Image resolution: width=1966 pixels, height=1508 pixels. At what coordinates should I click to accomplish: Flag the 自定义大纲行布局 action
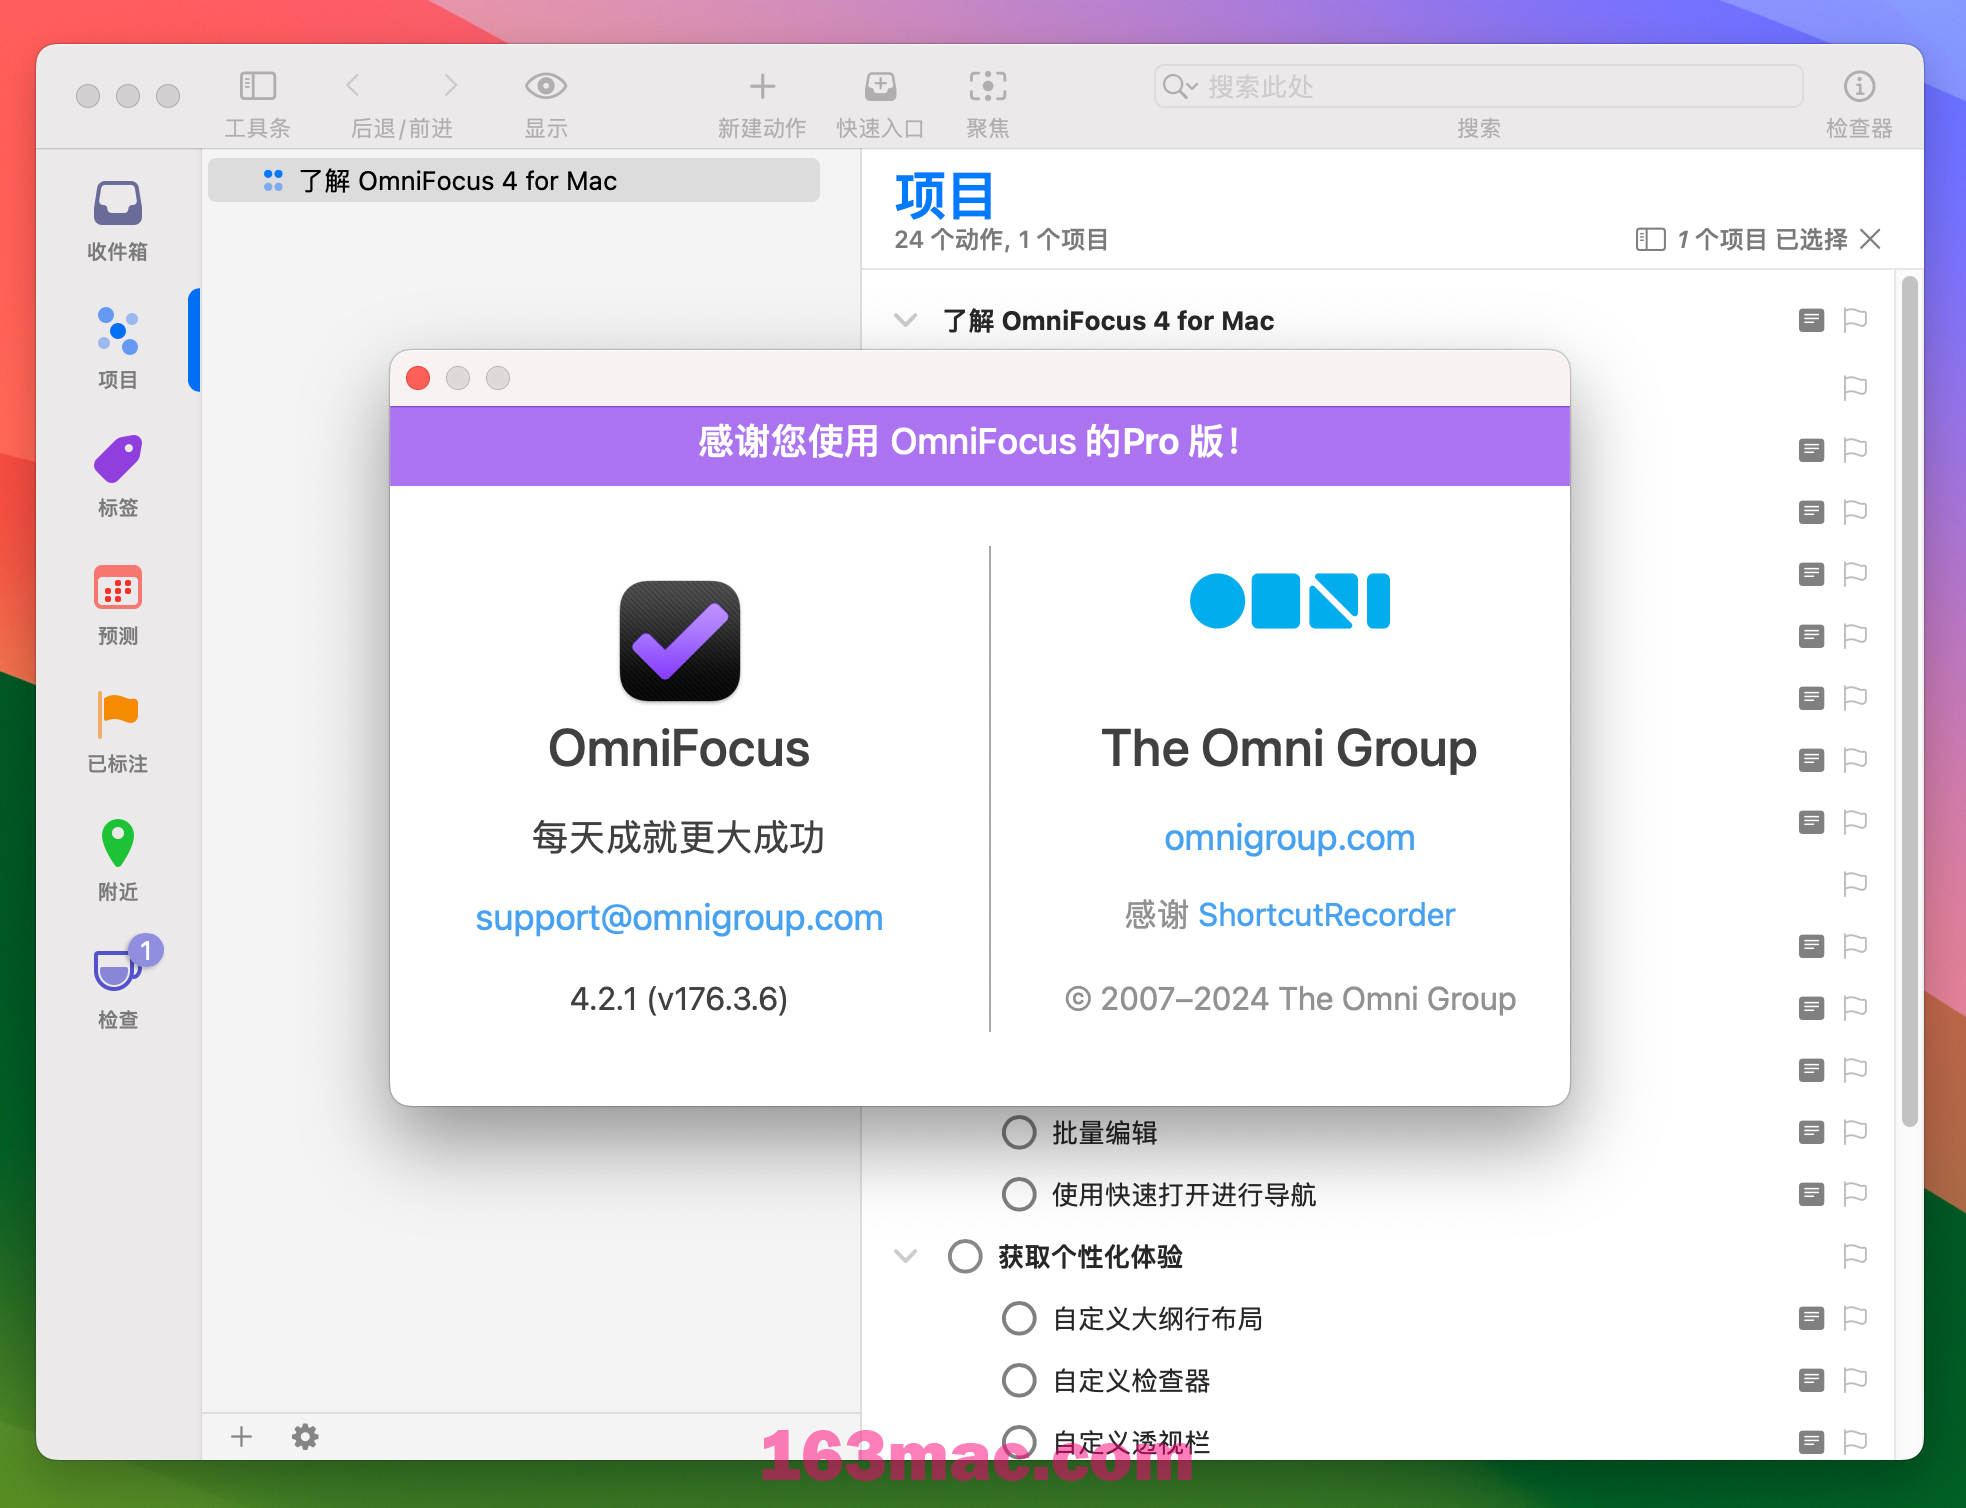click(1855, 1318)
